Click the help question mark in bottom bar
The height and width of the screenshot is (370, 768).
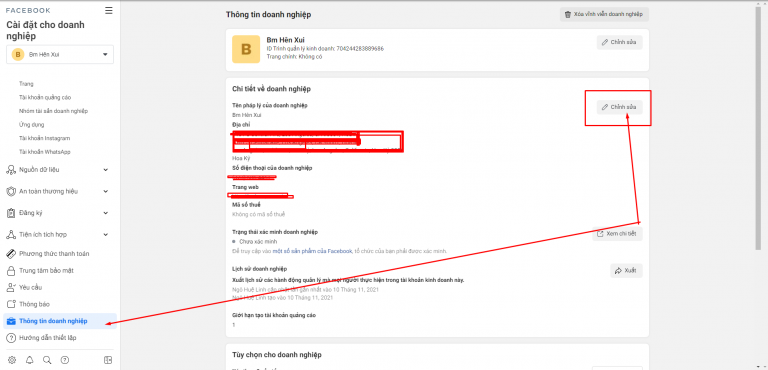(x=65, y=360)
